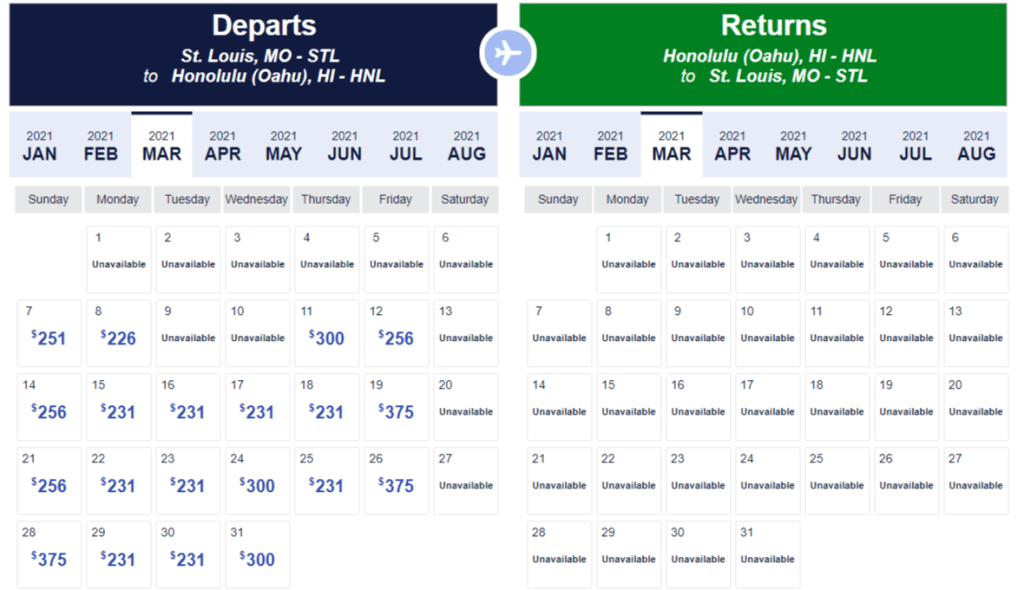The height and width of the screenshot is (590, 1024).
Task: Select the JAN 2021 tab under Departs
Action: [40, 145]
